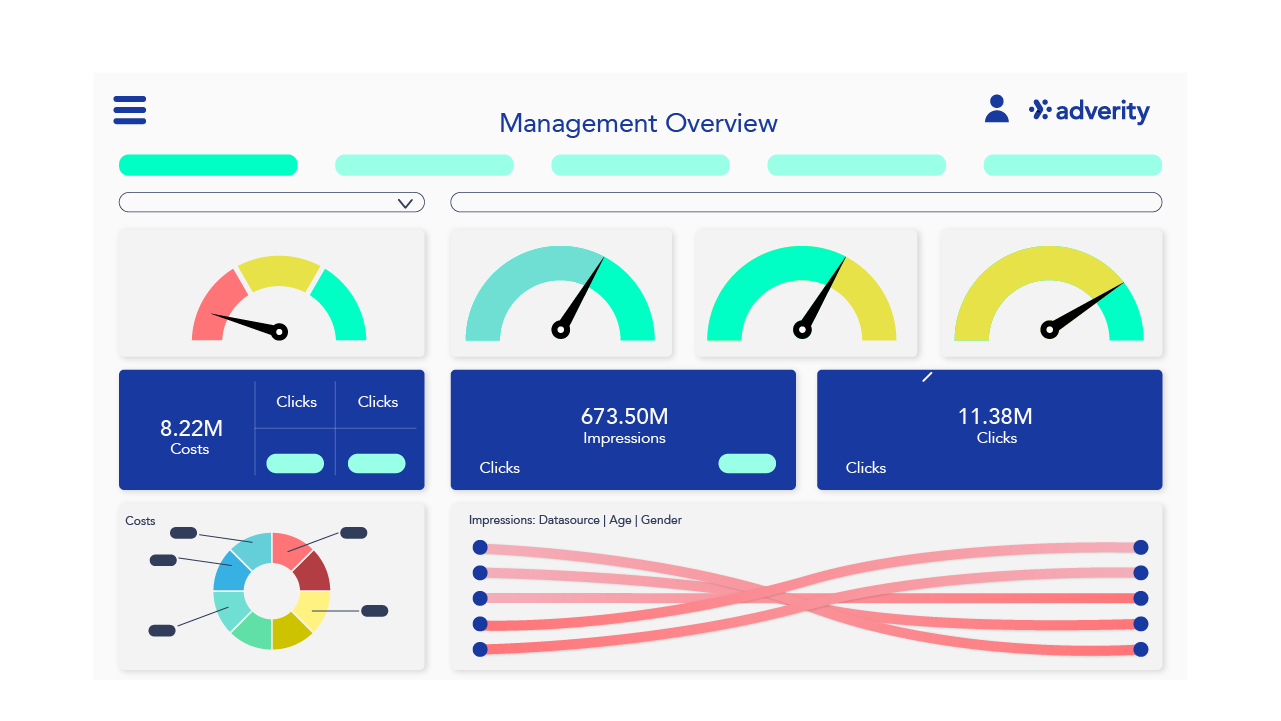Image resolution: width=1281 pixels, height=721 pixels.
Task: Click the pill button in the Impressions card
Action: [747, 463]
